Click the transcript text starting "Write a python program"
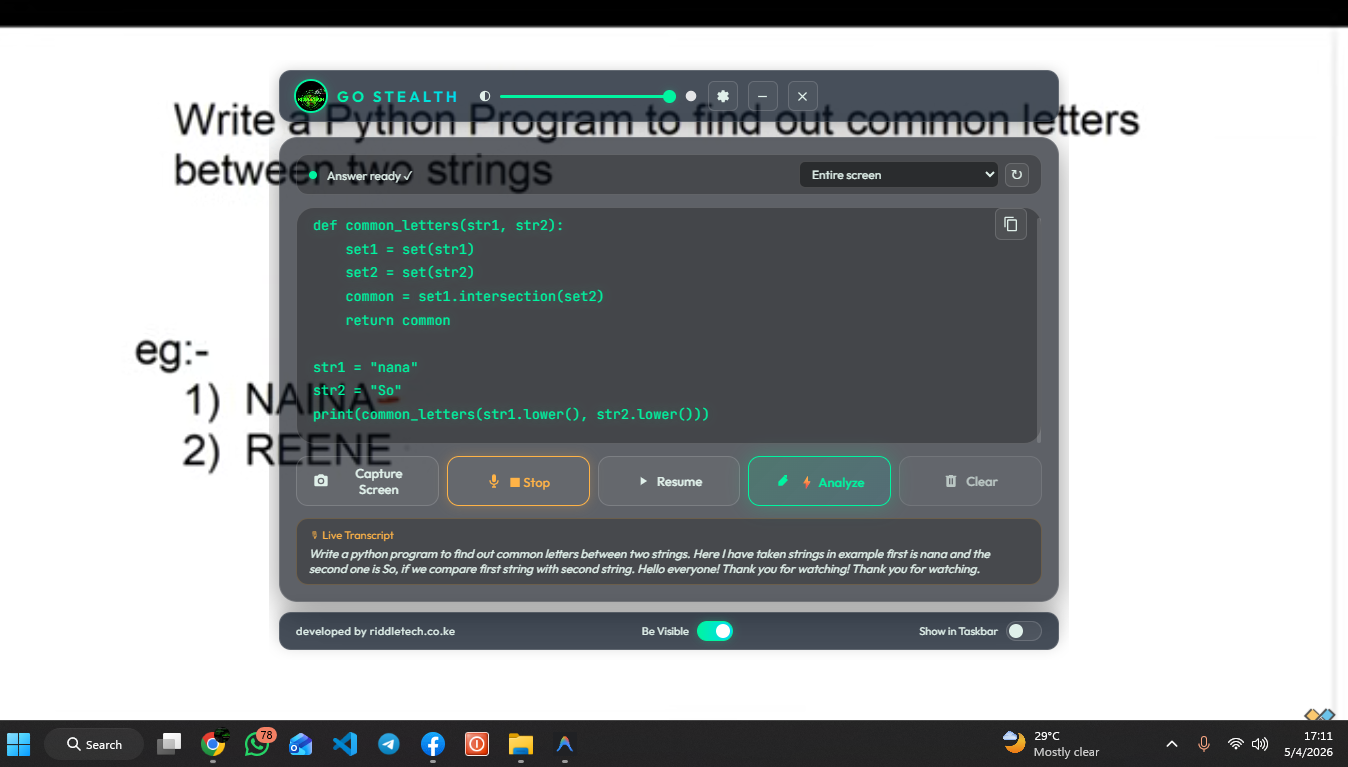This screenshot has width=1348, height=767. tap(650, 561)
